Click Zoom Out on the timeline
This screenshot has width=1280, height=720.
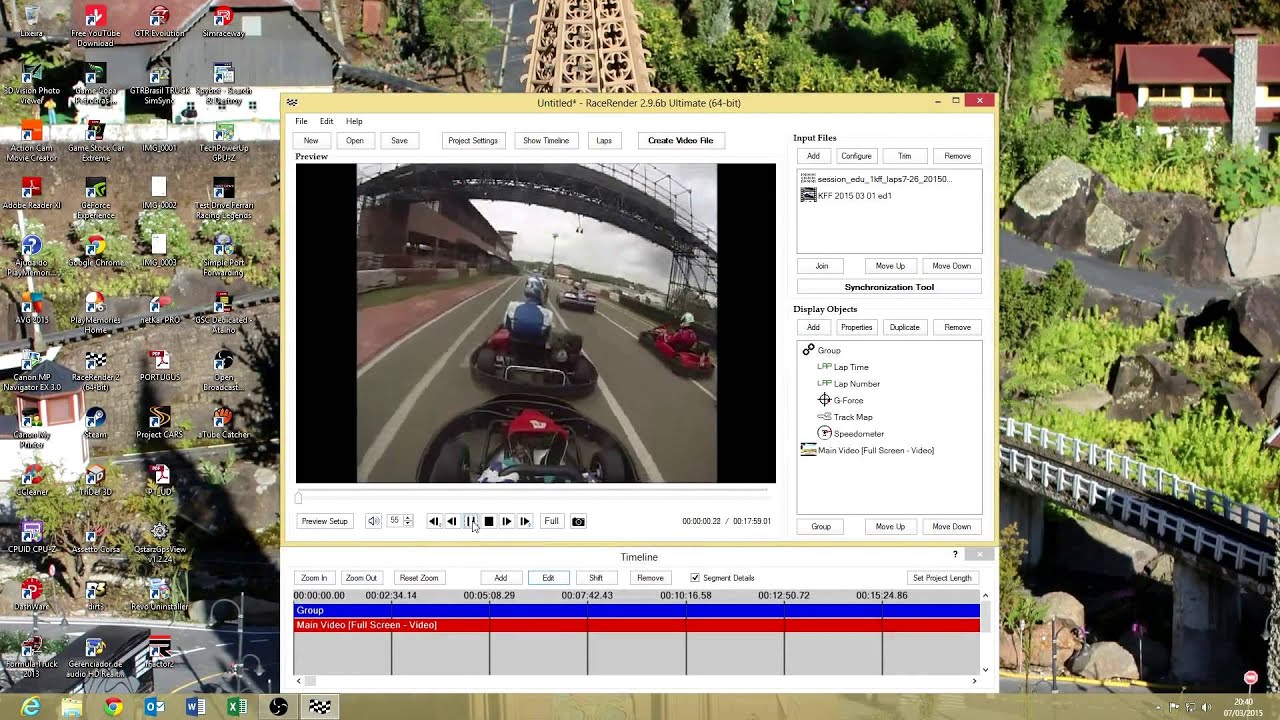point(361,578)
